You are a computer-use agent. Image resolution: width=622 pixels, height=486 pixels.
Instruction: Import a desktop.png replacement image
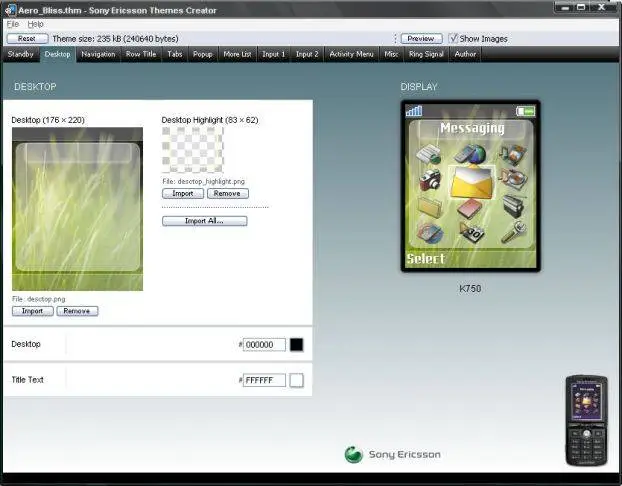pos(33,311)
